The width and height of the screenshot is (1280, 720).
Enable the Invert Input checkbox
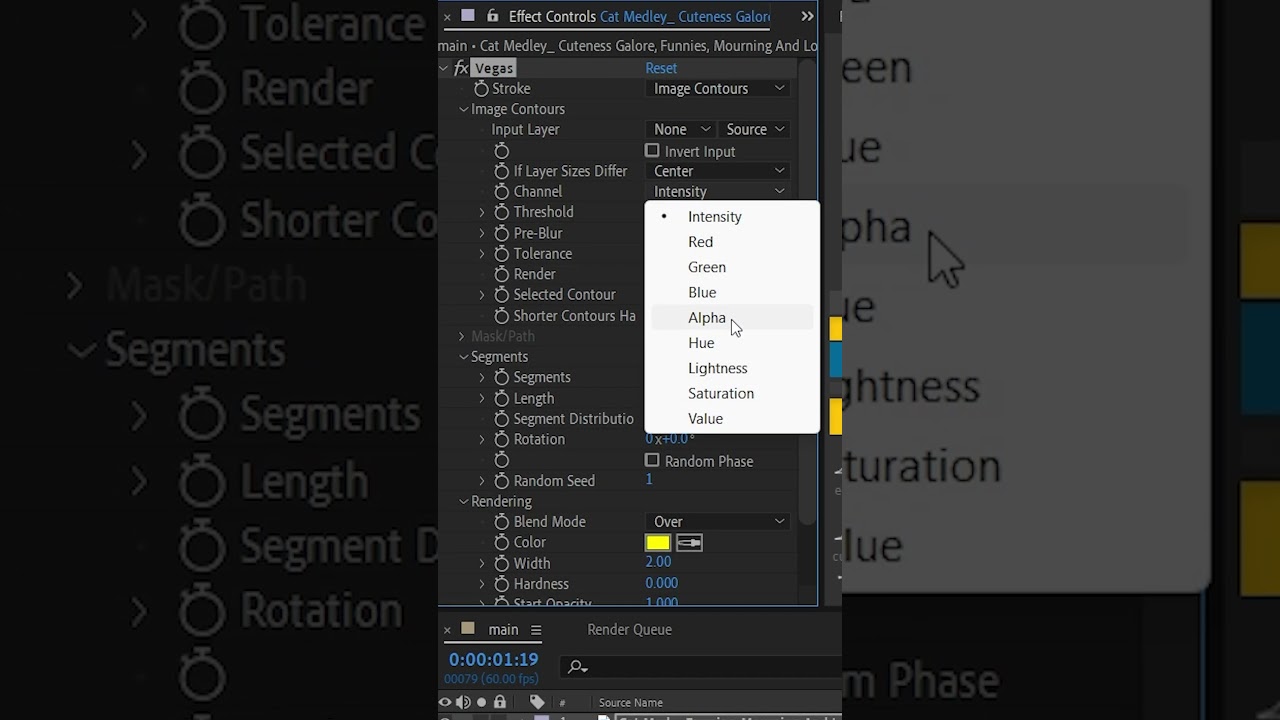(x=652, y=151)
